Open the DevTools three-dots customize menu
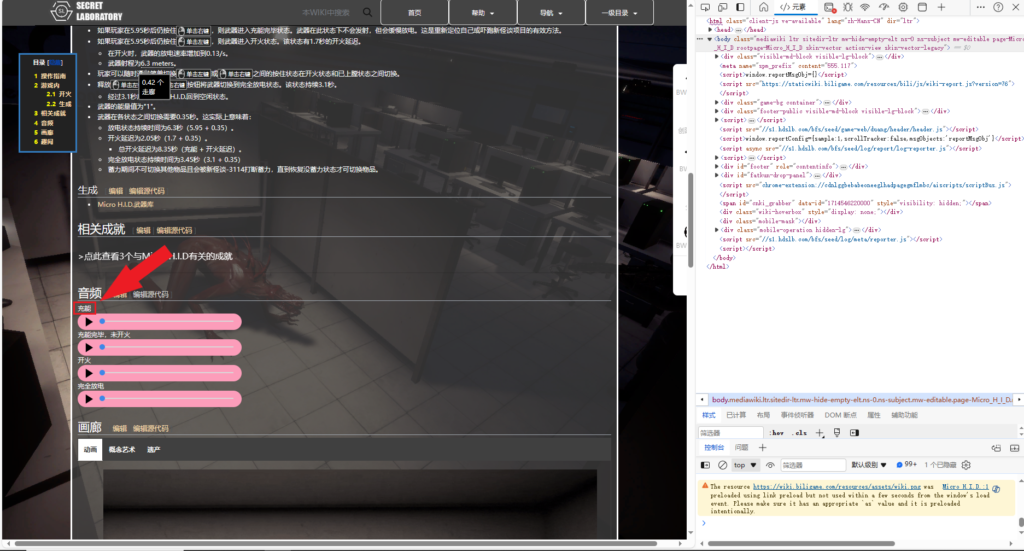This screenshot has width=1024, height=551. [x=980, y=7]
